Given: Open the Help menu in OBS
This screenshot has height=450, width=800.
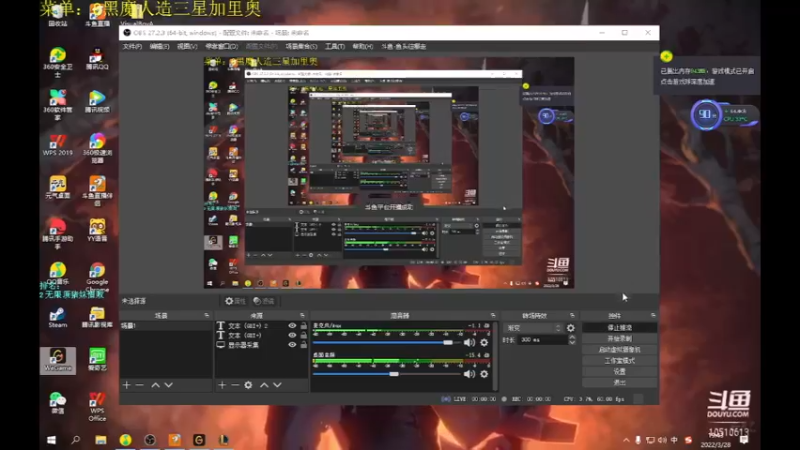Looking at the screenshot, I should (x=363, y=46).
